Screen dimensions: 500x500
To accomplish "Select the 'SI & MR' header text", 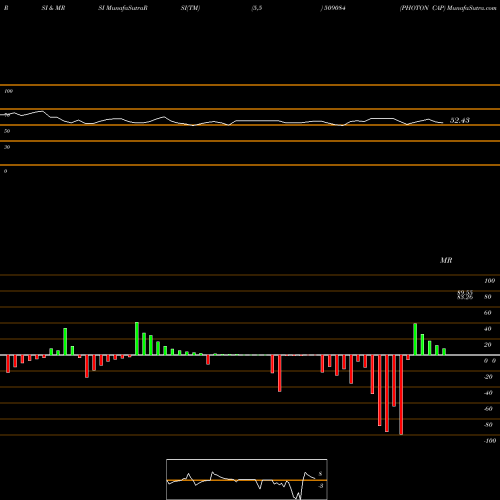I will [x=53, y=8].
